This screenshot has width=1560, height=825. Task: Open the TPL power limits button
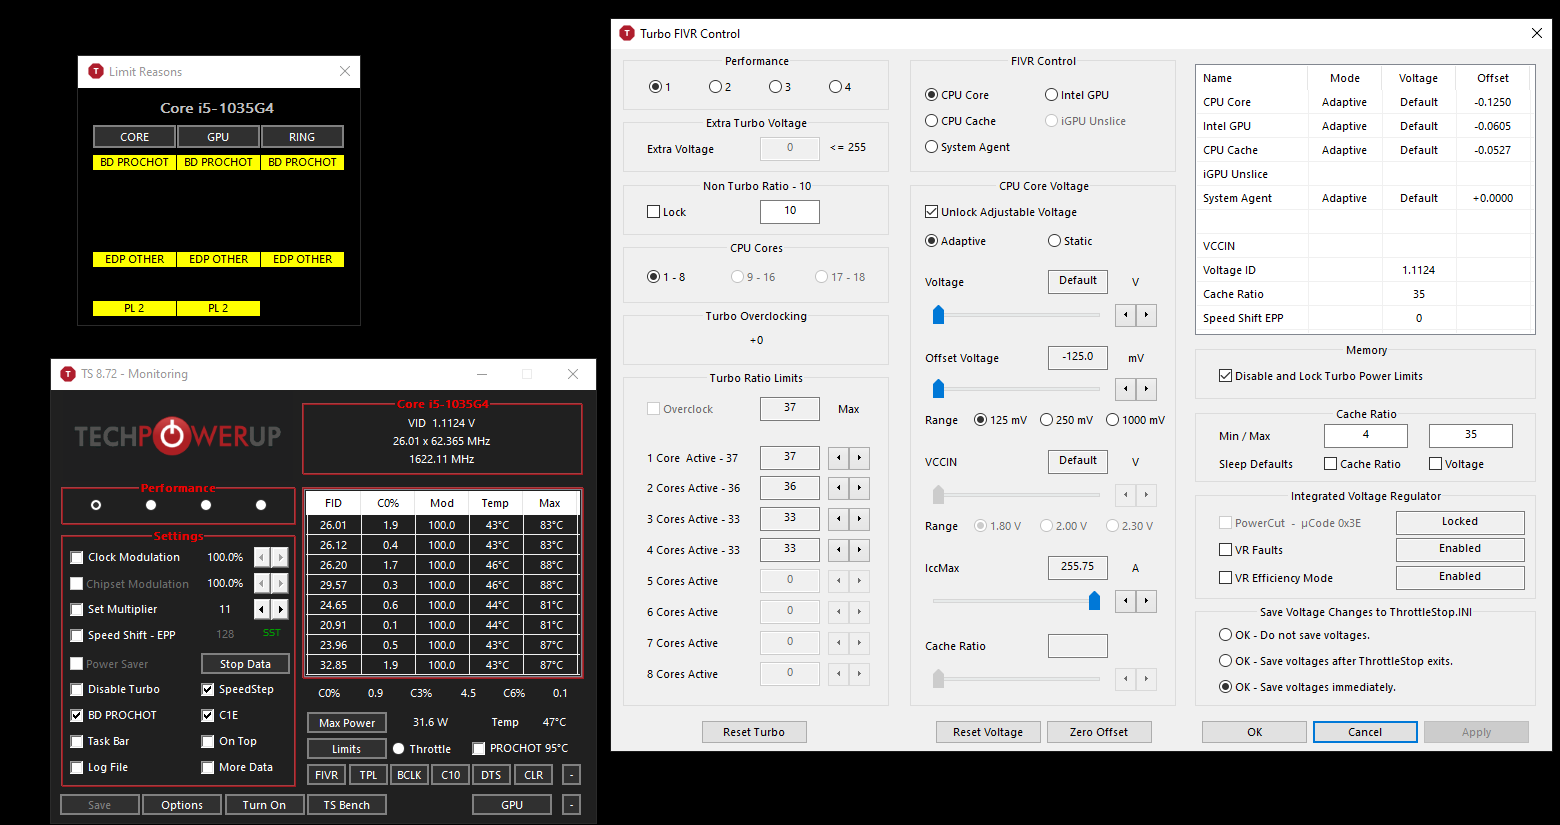pyautogui.click(x=368, y=775)
